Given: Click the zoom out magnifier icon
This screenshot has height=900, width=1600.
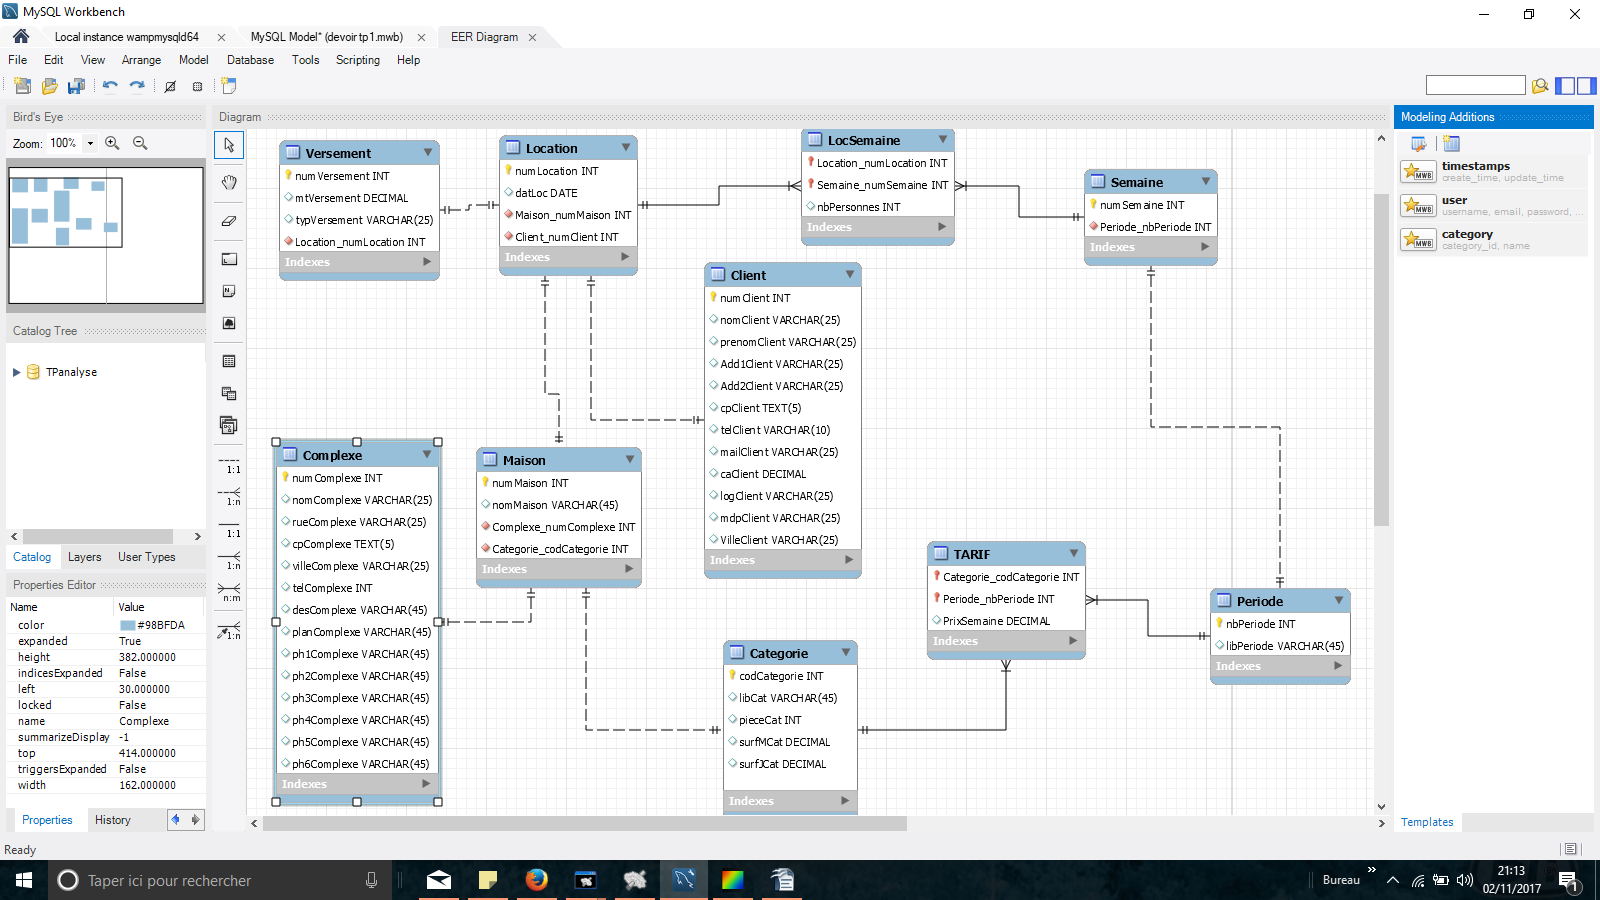Looking at the screenshot, I should click(x=140, y=143).
